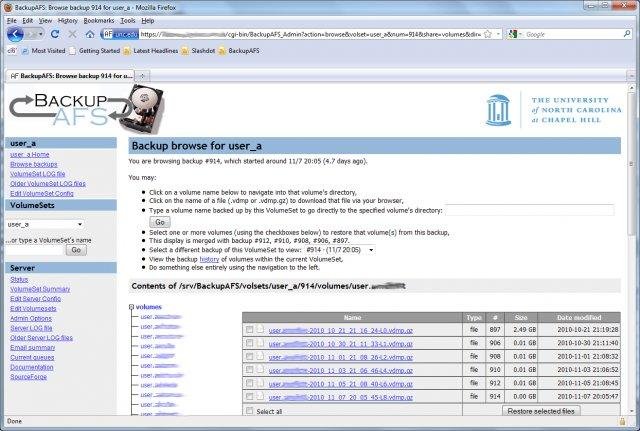This screenshot has width=640, height=431.
Task: Open the Most Visited bookmark folder
Action: coord(43,51)
